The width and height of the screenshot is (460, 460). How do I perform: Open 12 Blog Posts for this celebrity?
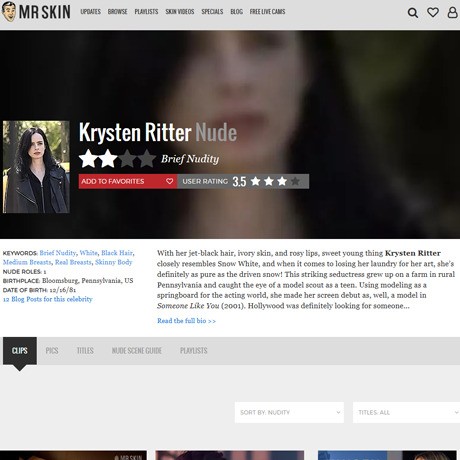[48, 299]
